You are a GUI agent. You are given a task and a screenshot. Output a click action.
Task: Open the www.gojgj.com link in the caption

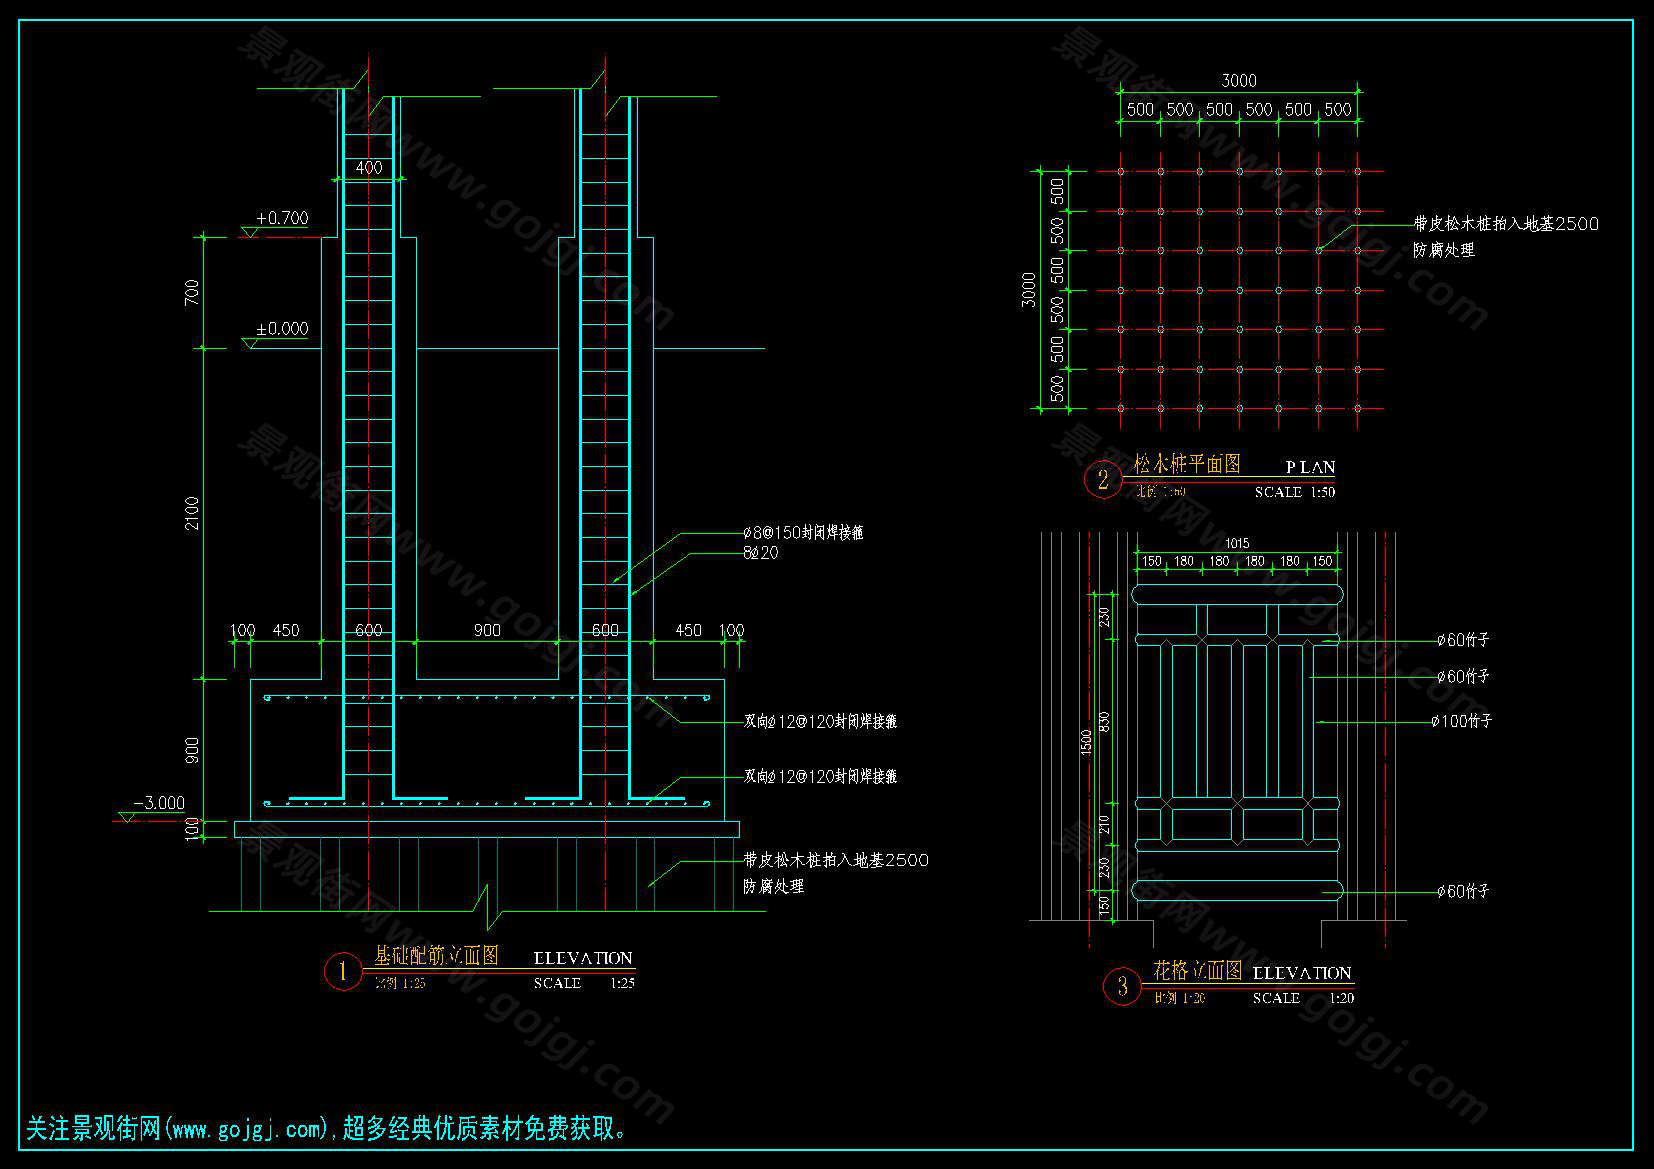click(x=247, y=1130)
